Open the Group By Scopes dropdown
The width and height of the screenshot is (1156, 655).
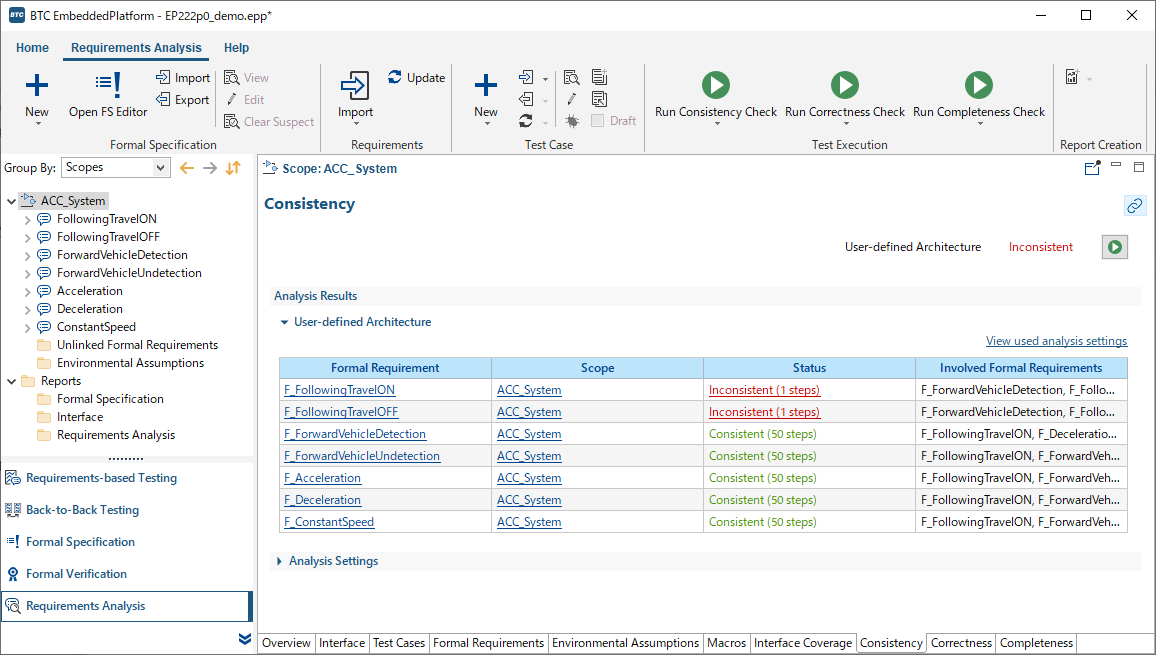click(116, 167)
